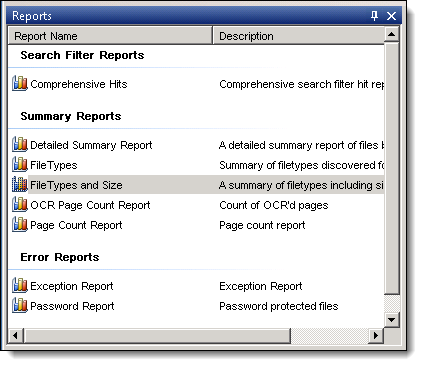Click the FileTypes report chart icon
Image resolution: width=422 pixels, height=366 pixels.
(x=20, y=164)
